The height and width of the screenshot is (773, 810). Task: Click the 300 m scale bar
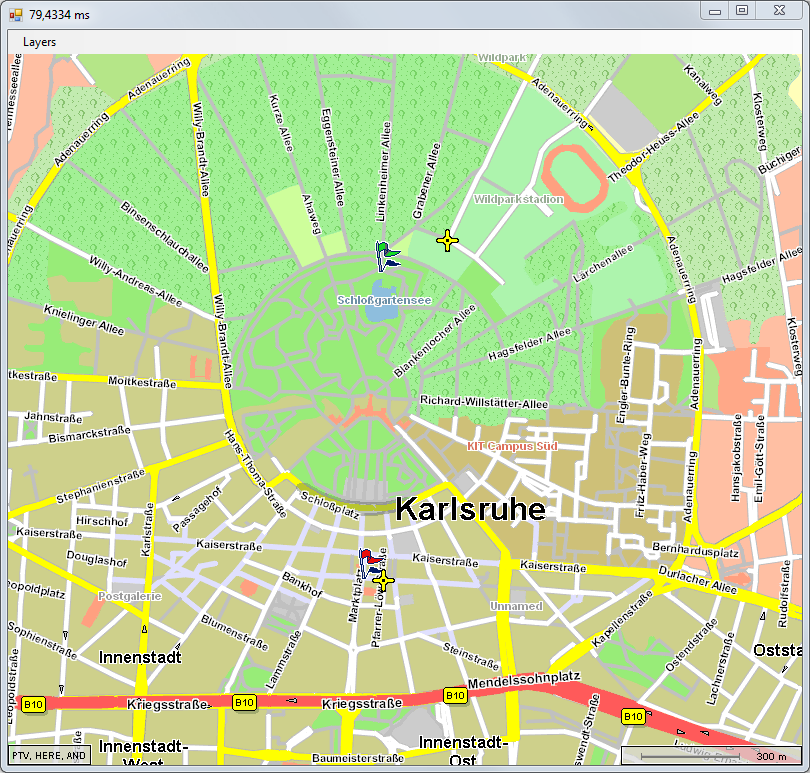[x=711, y=756]
